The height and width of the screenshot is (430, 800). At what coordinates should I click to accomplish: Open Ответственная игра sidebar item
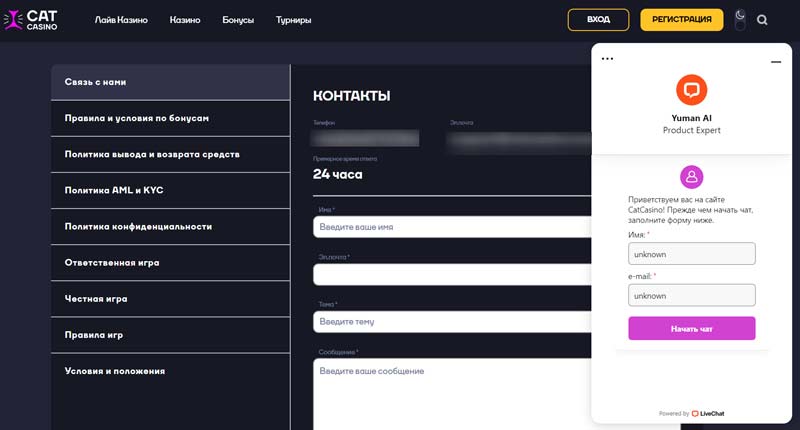click(170, 262)
